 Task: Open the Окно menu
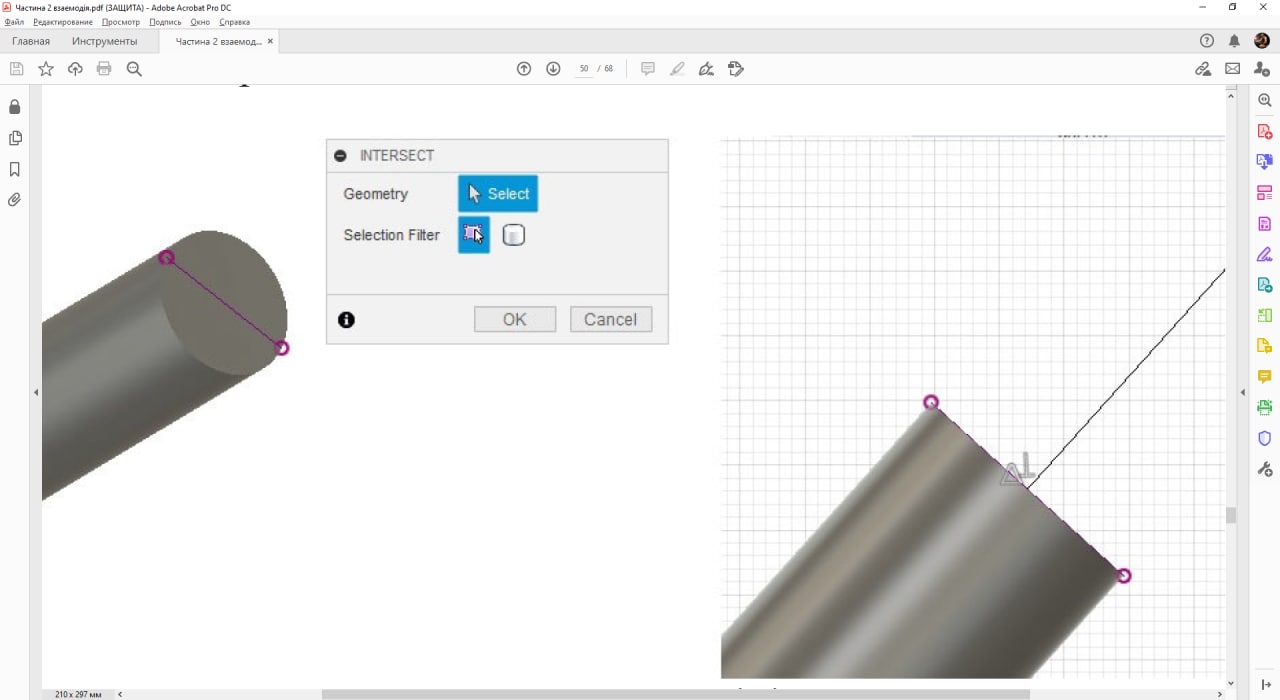(200, 22)
